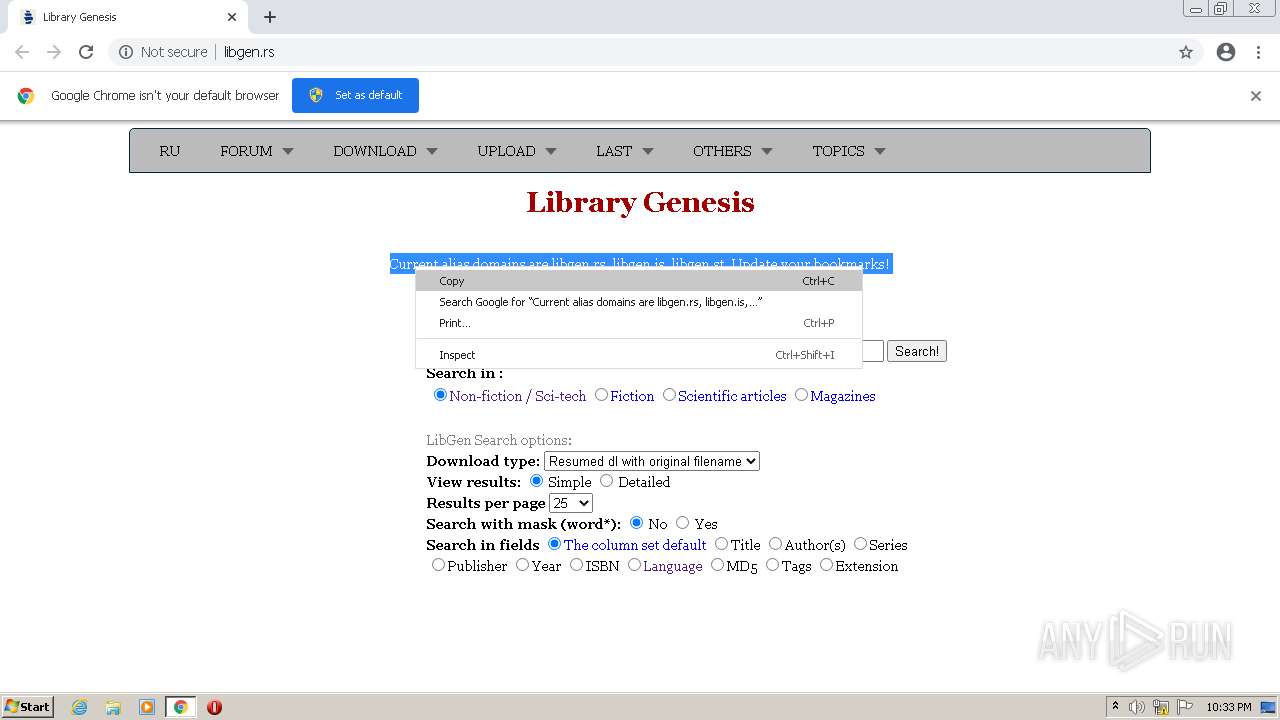Click the volume speaker tray icon
Screen dimensions: 1280x720
point(1137,707)
